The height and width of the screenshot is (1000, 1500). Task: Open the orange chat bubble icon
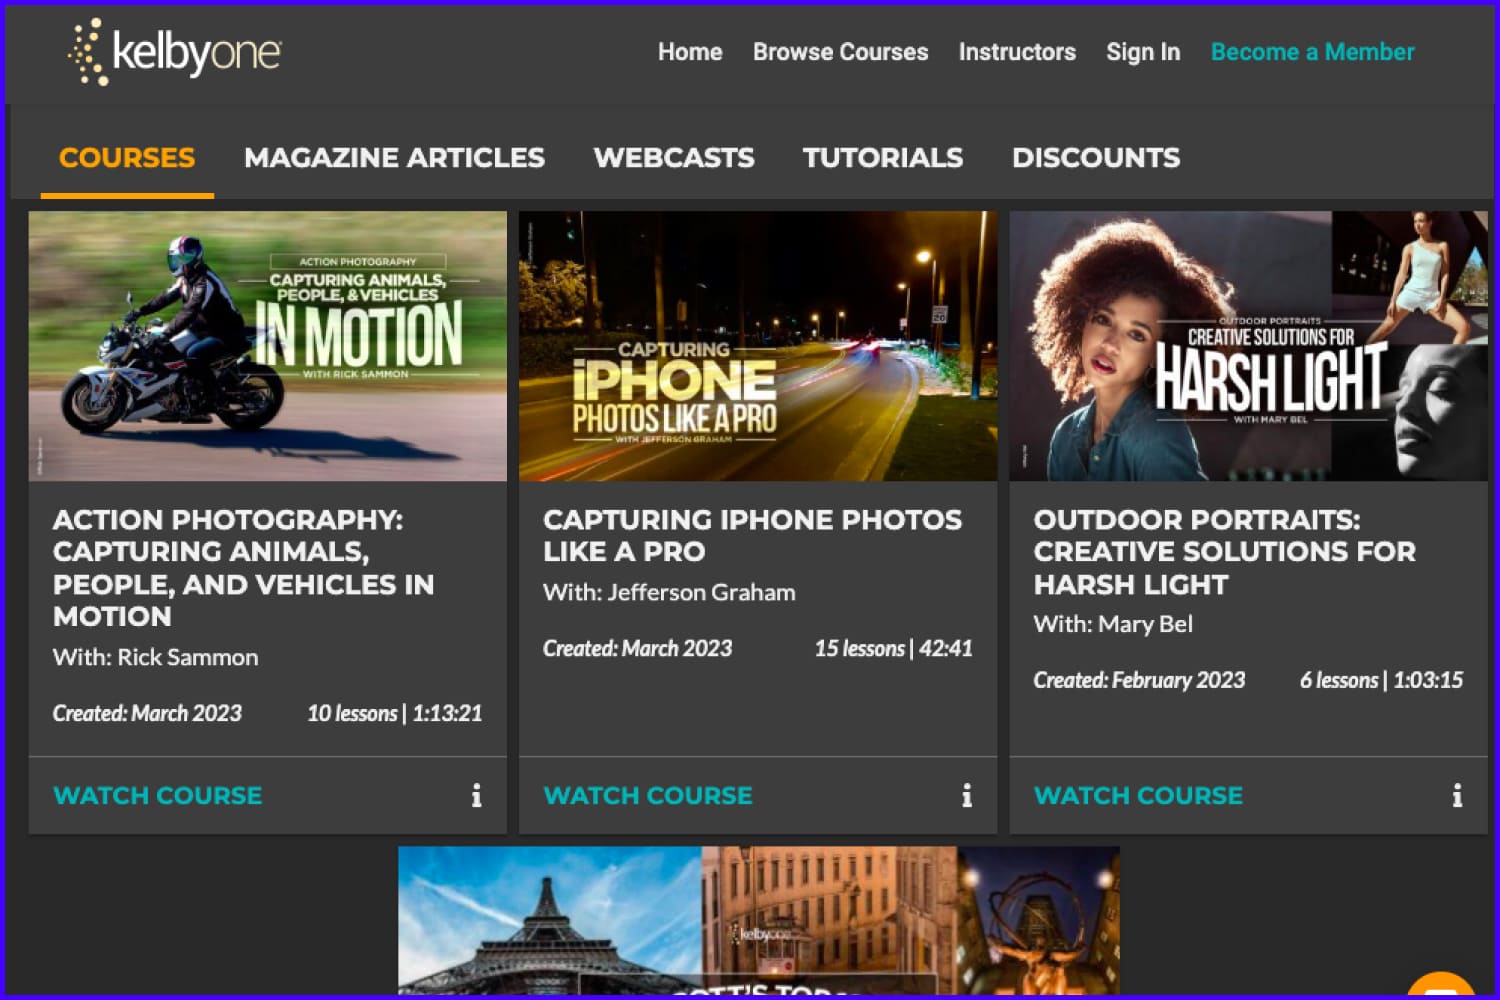coord(1443,986)
